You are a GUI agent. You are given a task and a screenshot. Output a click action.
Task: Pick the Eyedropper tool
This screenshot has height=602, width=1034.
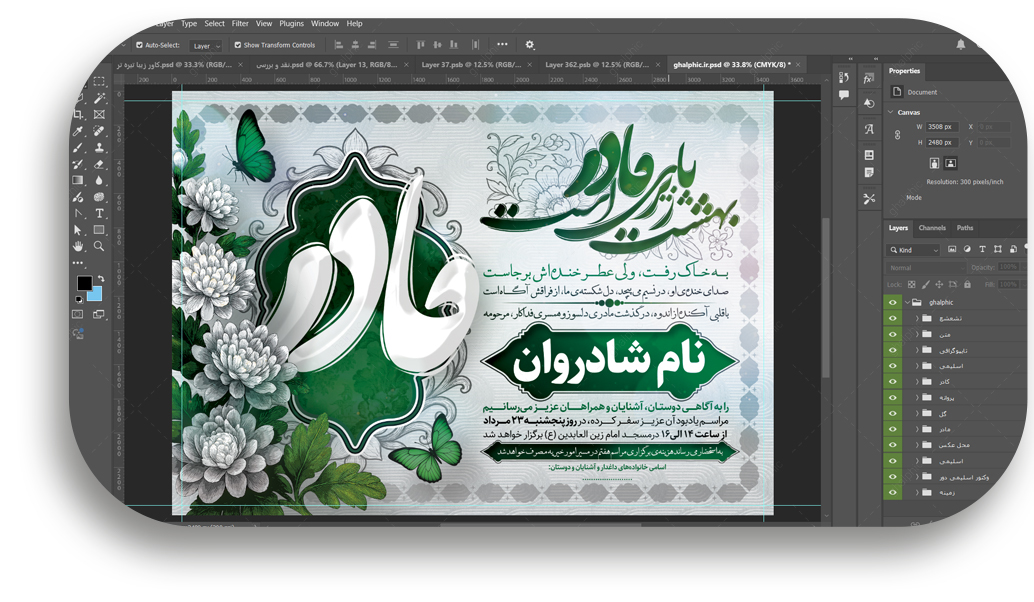point(79,132)
